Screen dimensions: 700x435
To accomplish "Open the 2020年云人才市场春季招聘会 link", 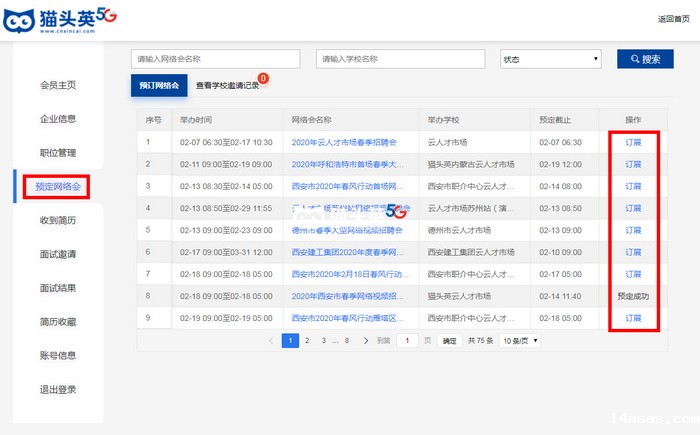I will [x=346, y=142].
